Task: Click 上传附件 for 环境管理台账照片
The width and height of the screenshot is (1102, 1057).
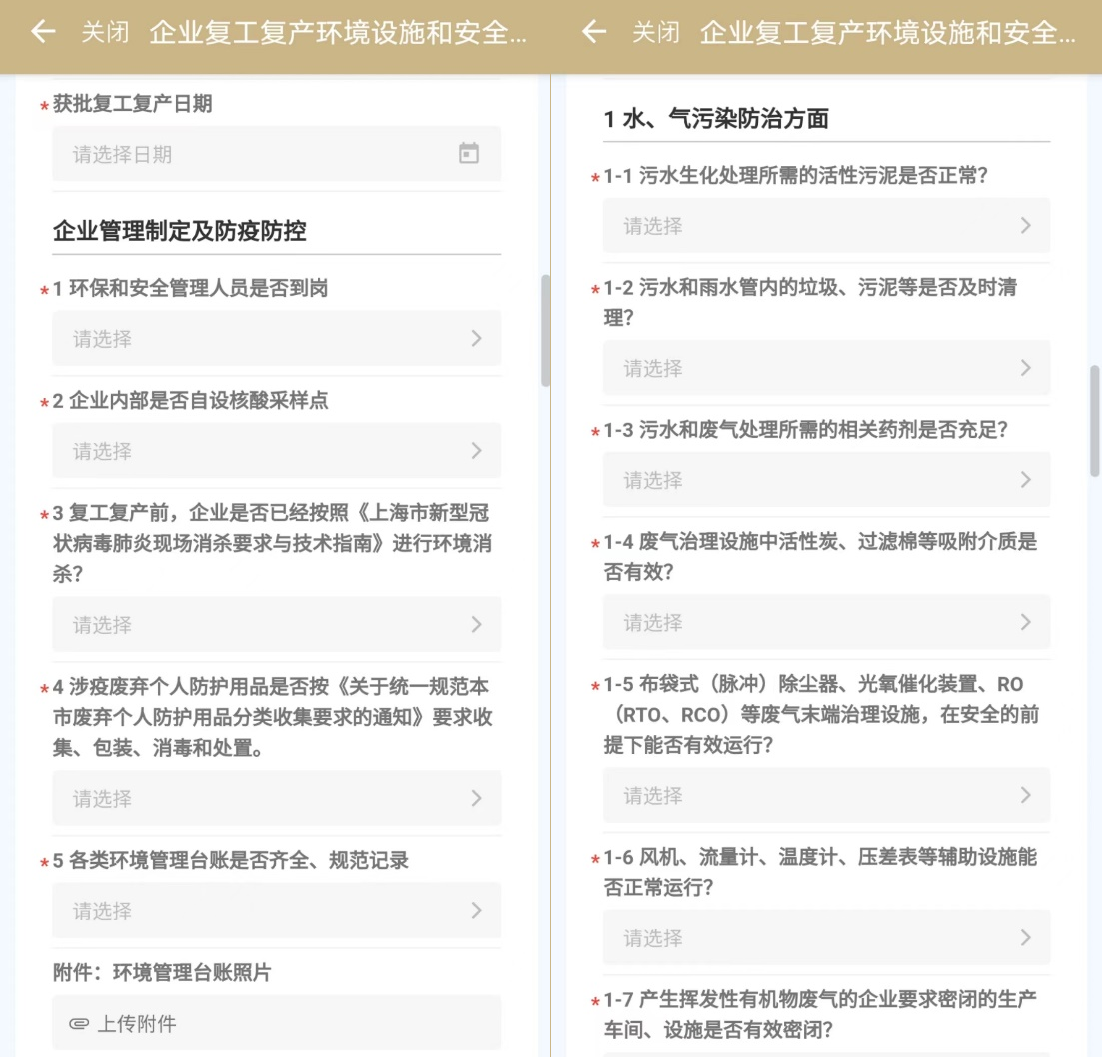Action: click(x=276, y=1023)
